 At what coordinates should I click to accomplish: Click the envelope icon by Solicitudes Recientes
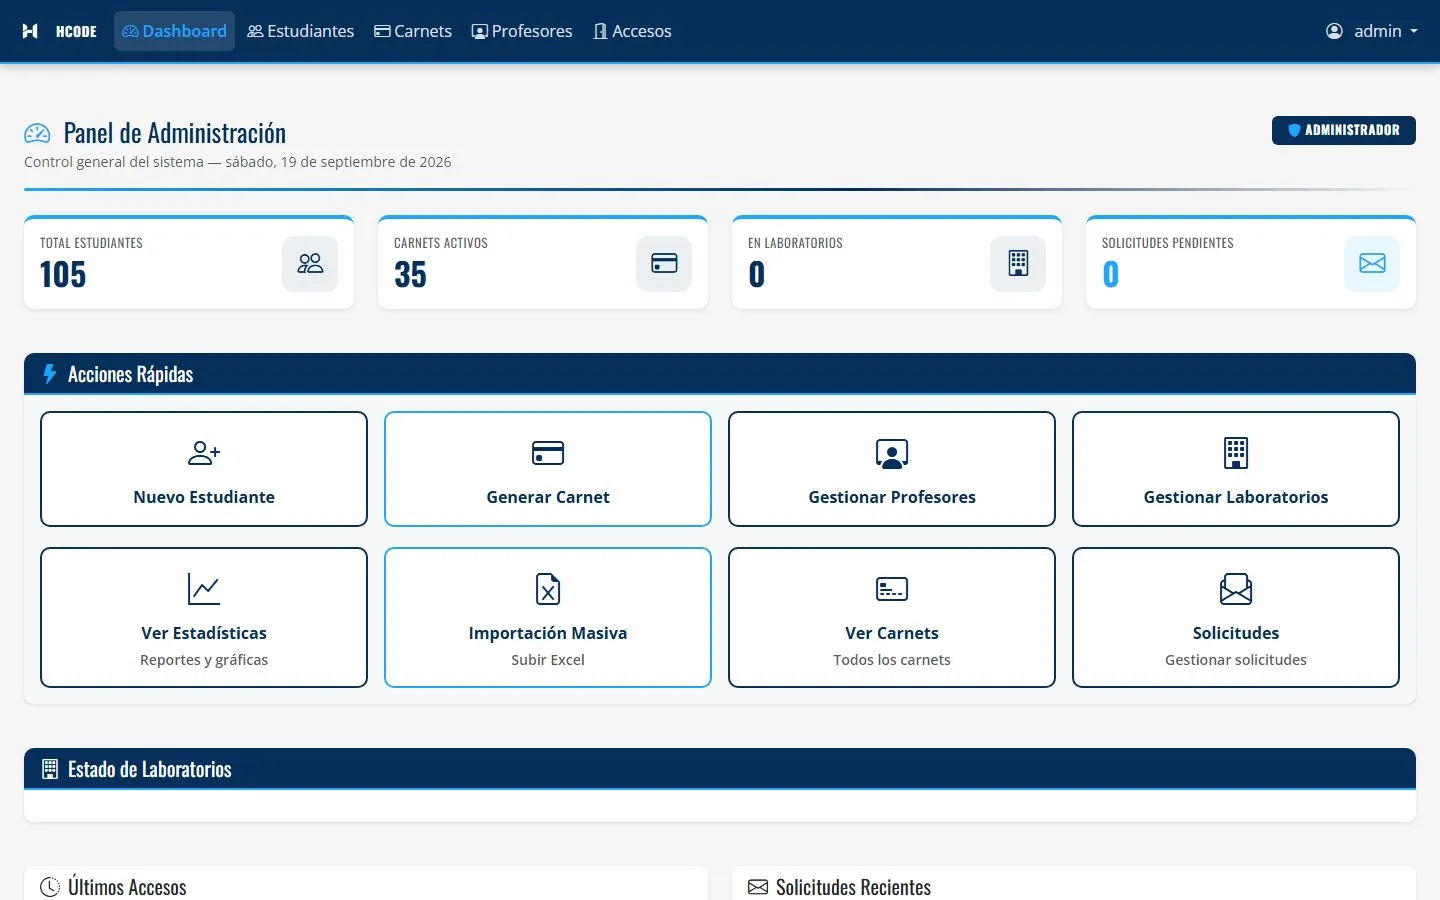pyautogui.click(x=758, y=887)
